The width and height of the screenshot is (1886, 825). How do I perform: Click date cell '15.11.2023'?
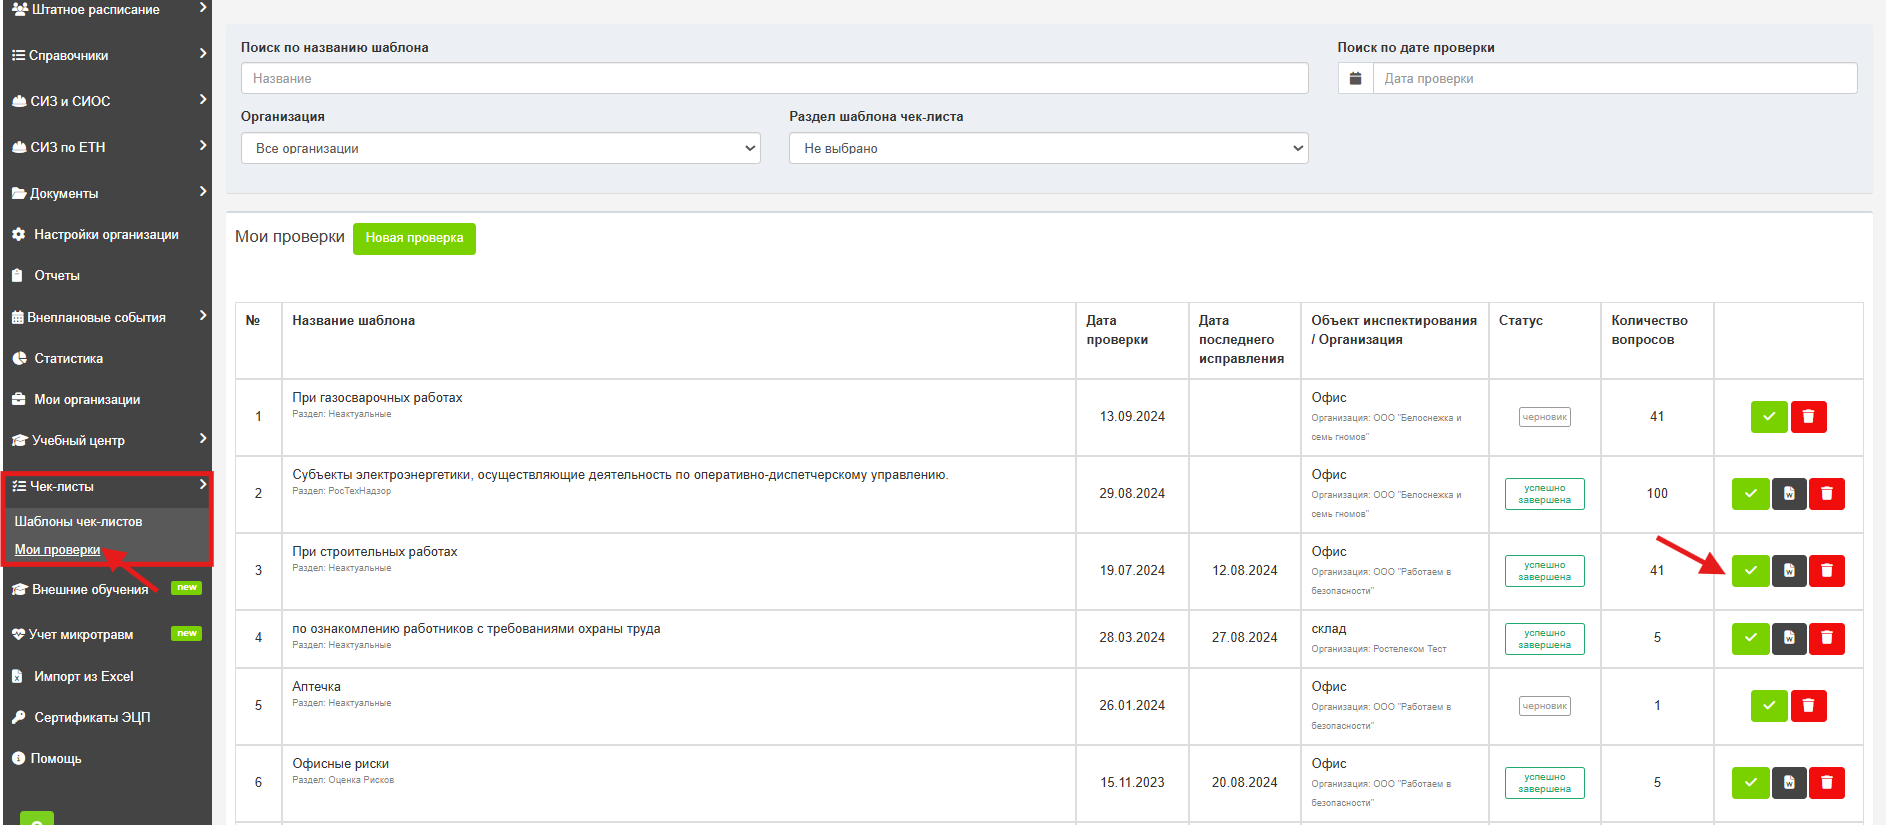pos(1132,783)
